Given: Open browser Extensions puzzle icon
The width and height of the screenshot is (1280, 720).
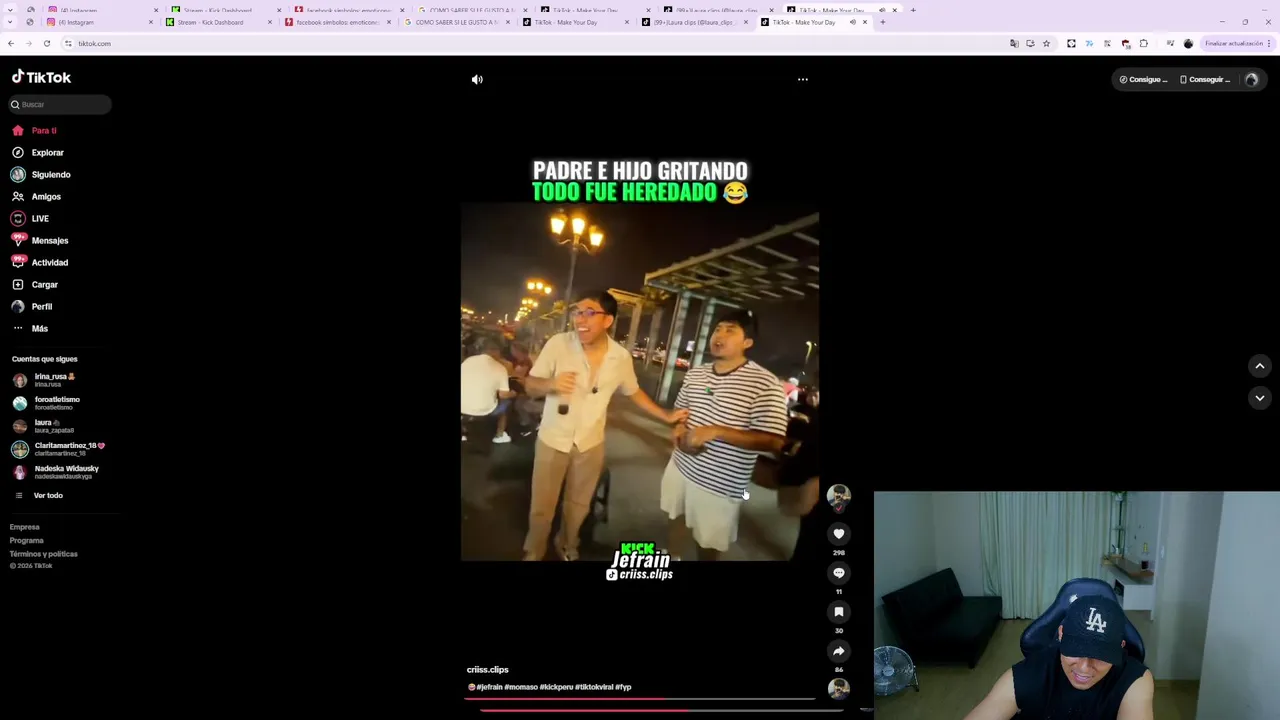Looking at the screenshot, I should click(x=1143, y=43).
